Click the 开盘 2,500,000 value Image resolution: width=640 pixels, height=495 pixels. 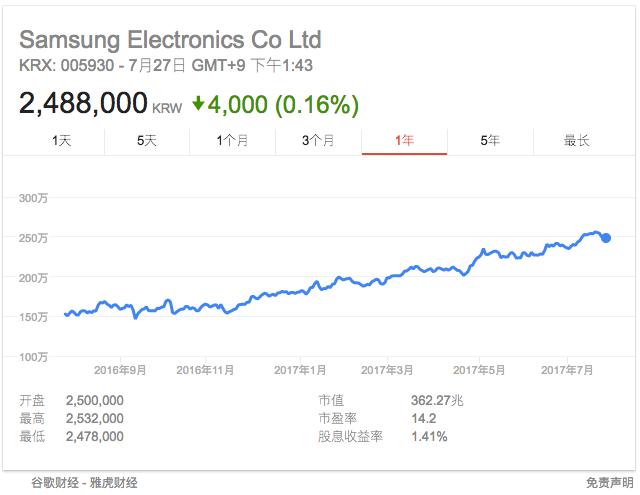pyautogui.click(x=95, y=400)
